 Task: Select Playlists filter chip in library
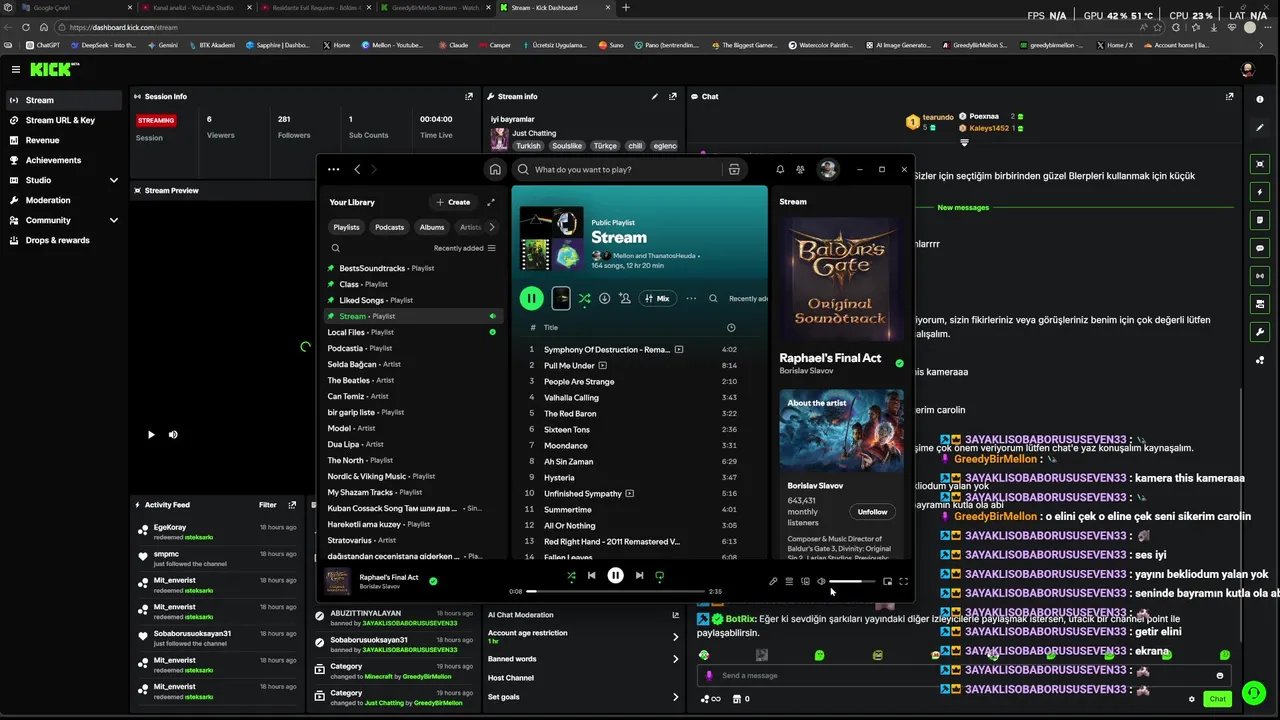346,227
